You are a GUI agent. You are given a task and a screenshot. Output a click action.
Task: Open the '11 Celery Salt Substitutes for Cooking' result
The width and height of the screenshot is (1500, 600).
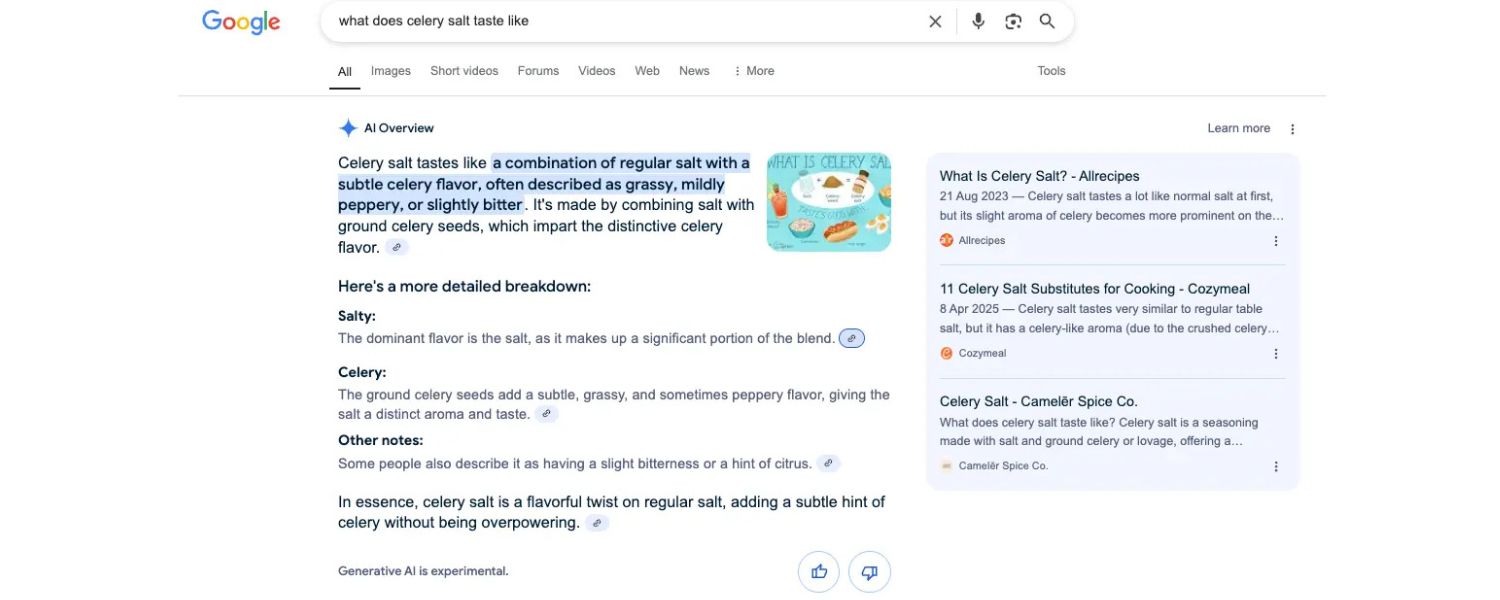[x=1095, y=288]
